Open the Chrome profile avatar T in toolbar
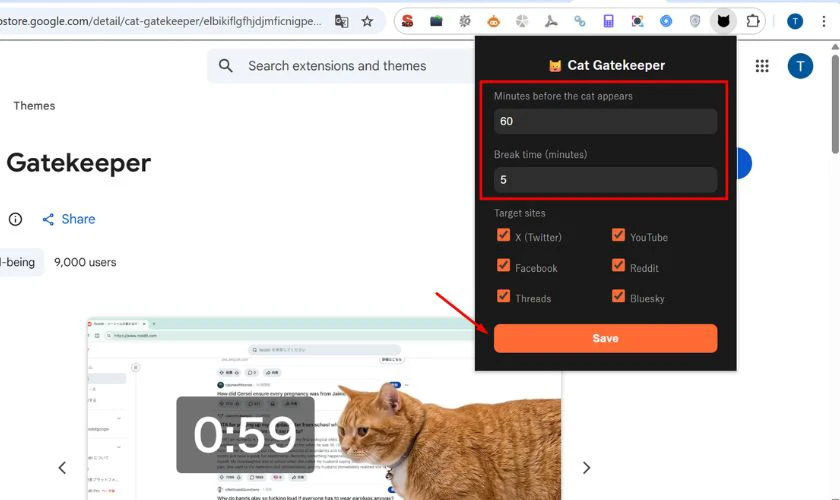The width and height of the screenshot is (840, 500). (795, 21)
